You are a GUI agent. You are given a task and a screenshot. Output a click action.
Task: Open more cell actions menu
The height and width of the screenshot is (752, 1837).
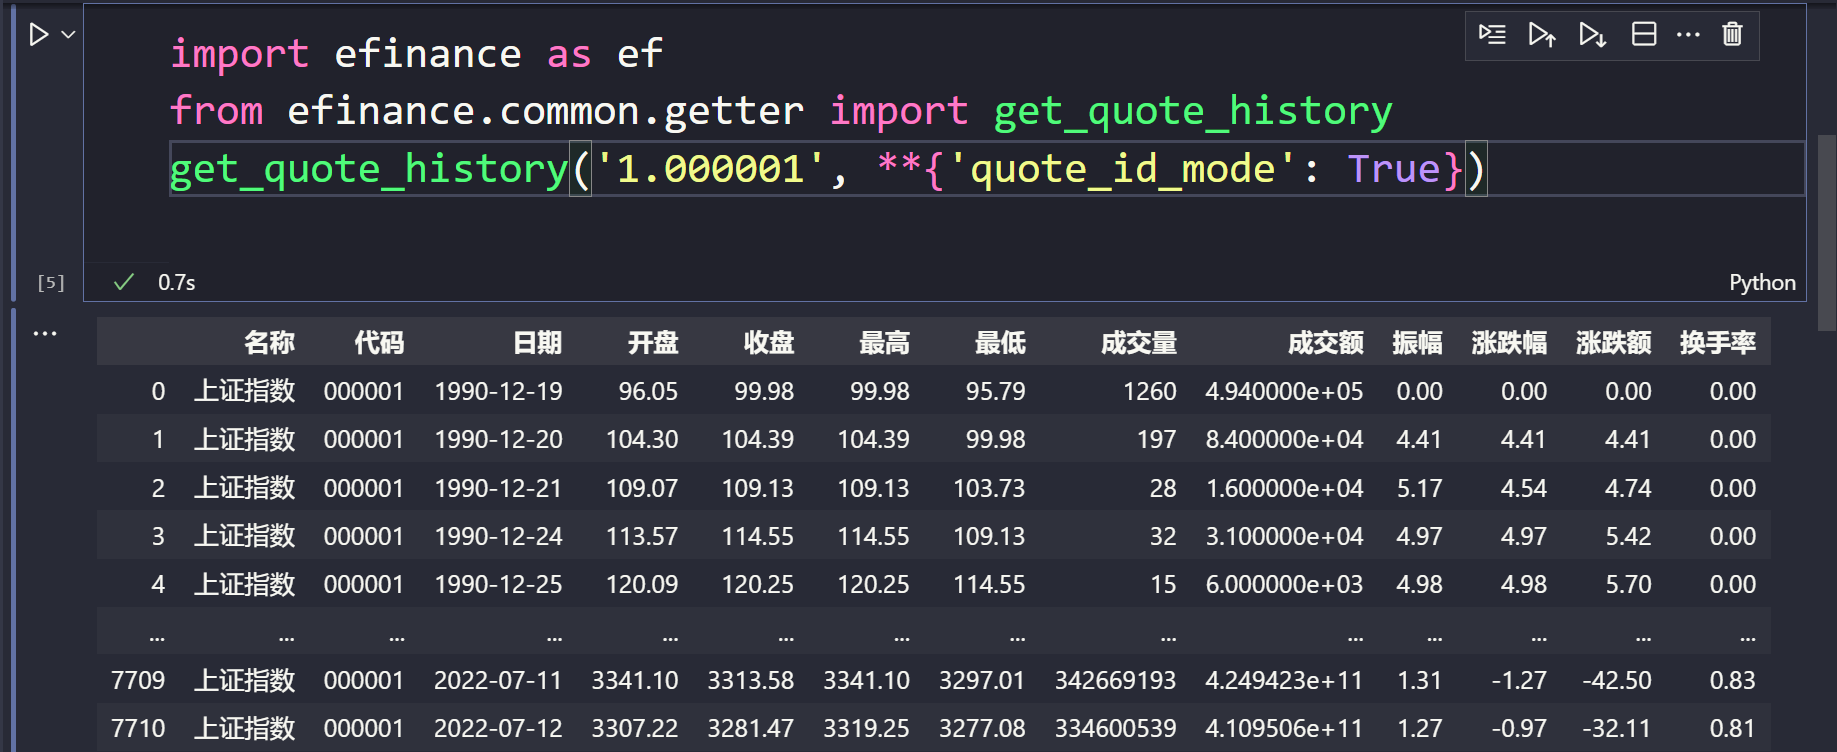point(1688,35)
